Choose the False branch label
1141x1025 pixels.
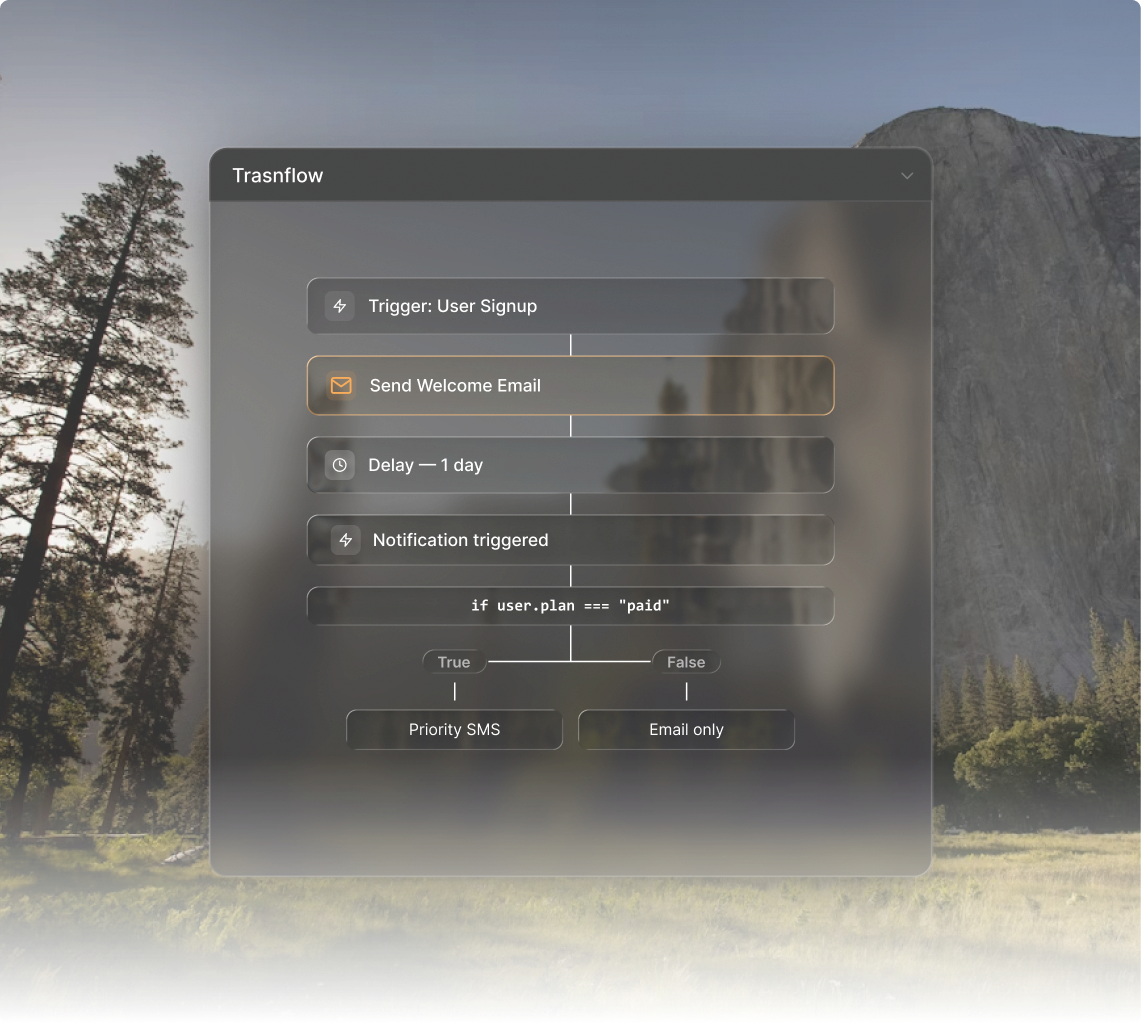click(x=686, y=662)
